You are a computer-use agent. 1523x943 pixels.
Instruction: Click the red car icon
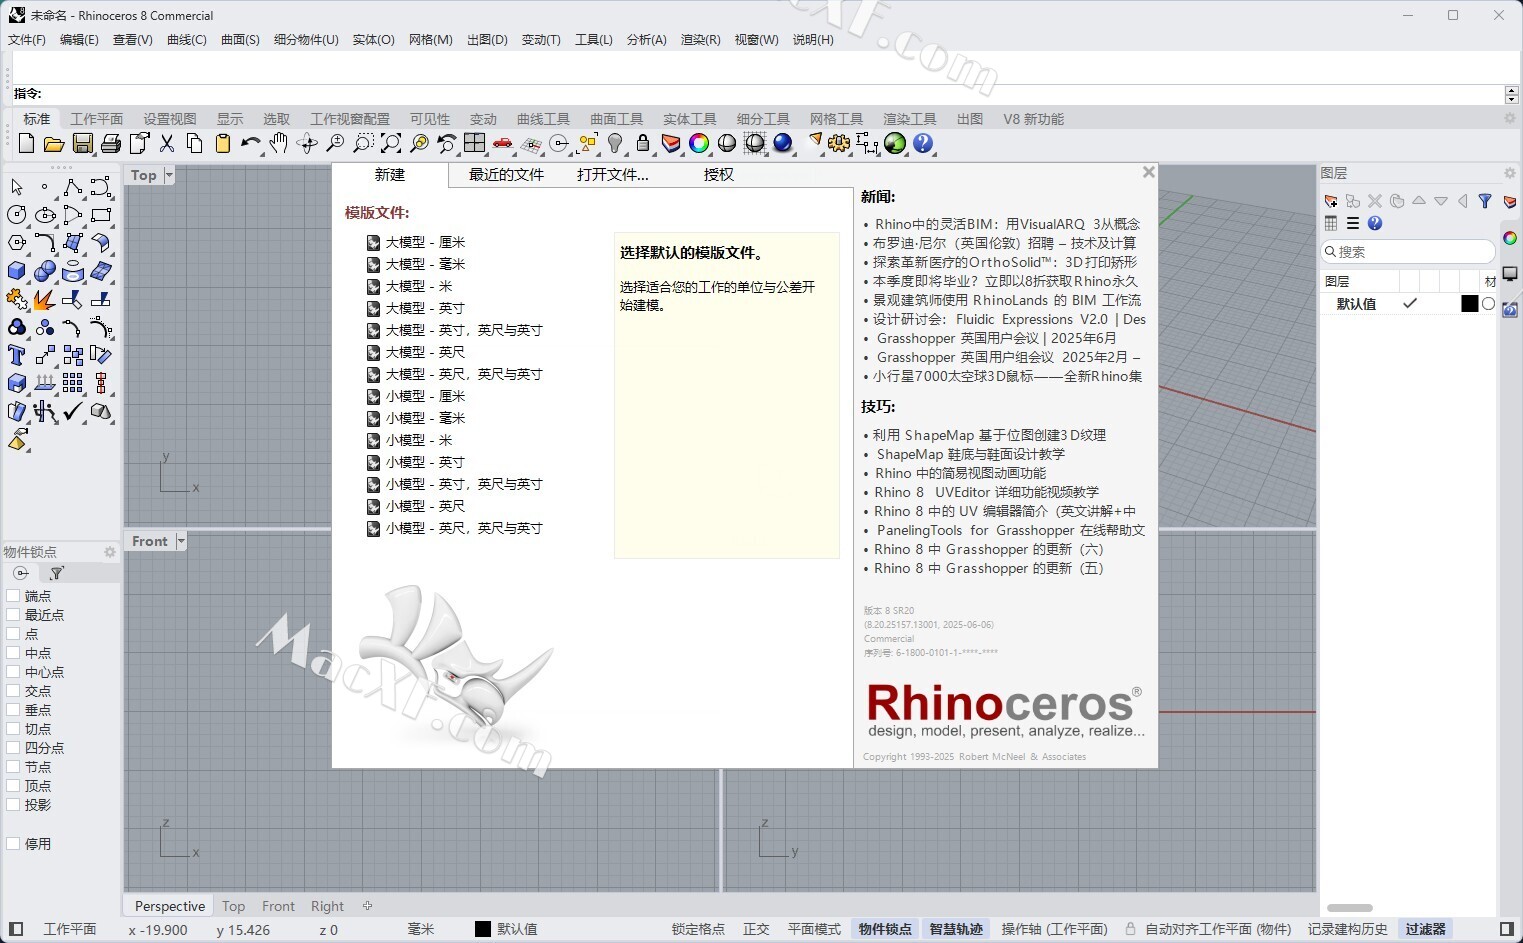click(502, 143)
